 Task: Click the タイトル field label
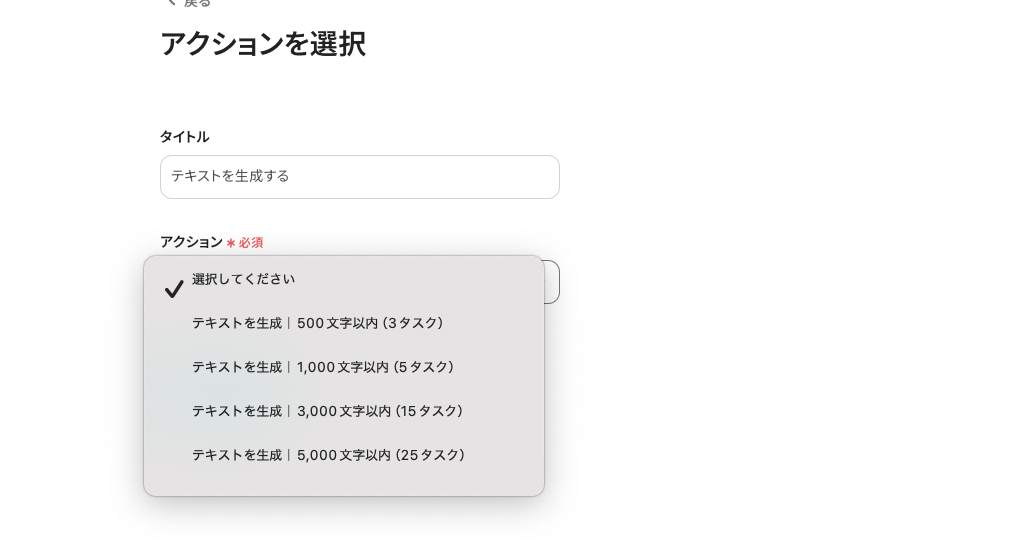[x=184, y=137]
